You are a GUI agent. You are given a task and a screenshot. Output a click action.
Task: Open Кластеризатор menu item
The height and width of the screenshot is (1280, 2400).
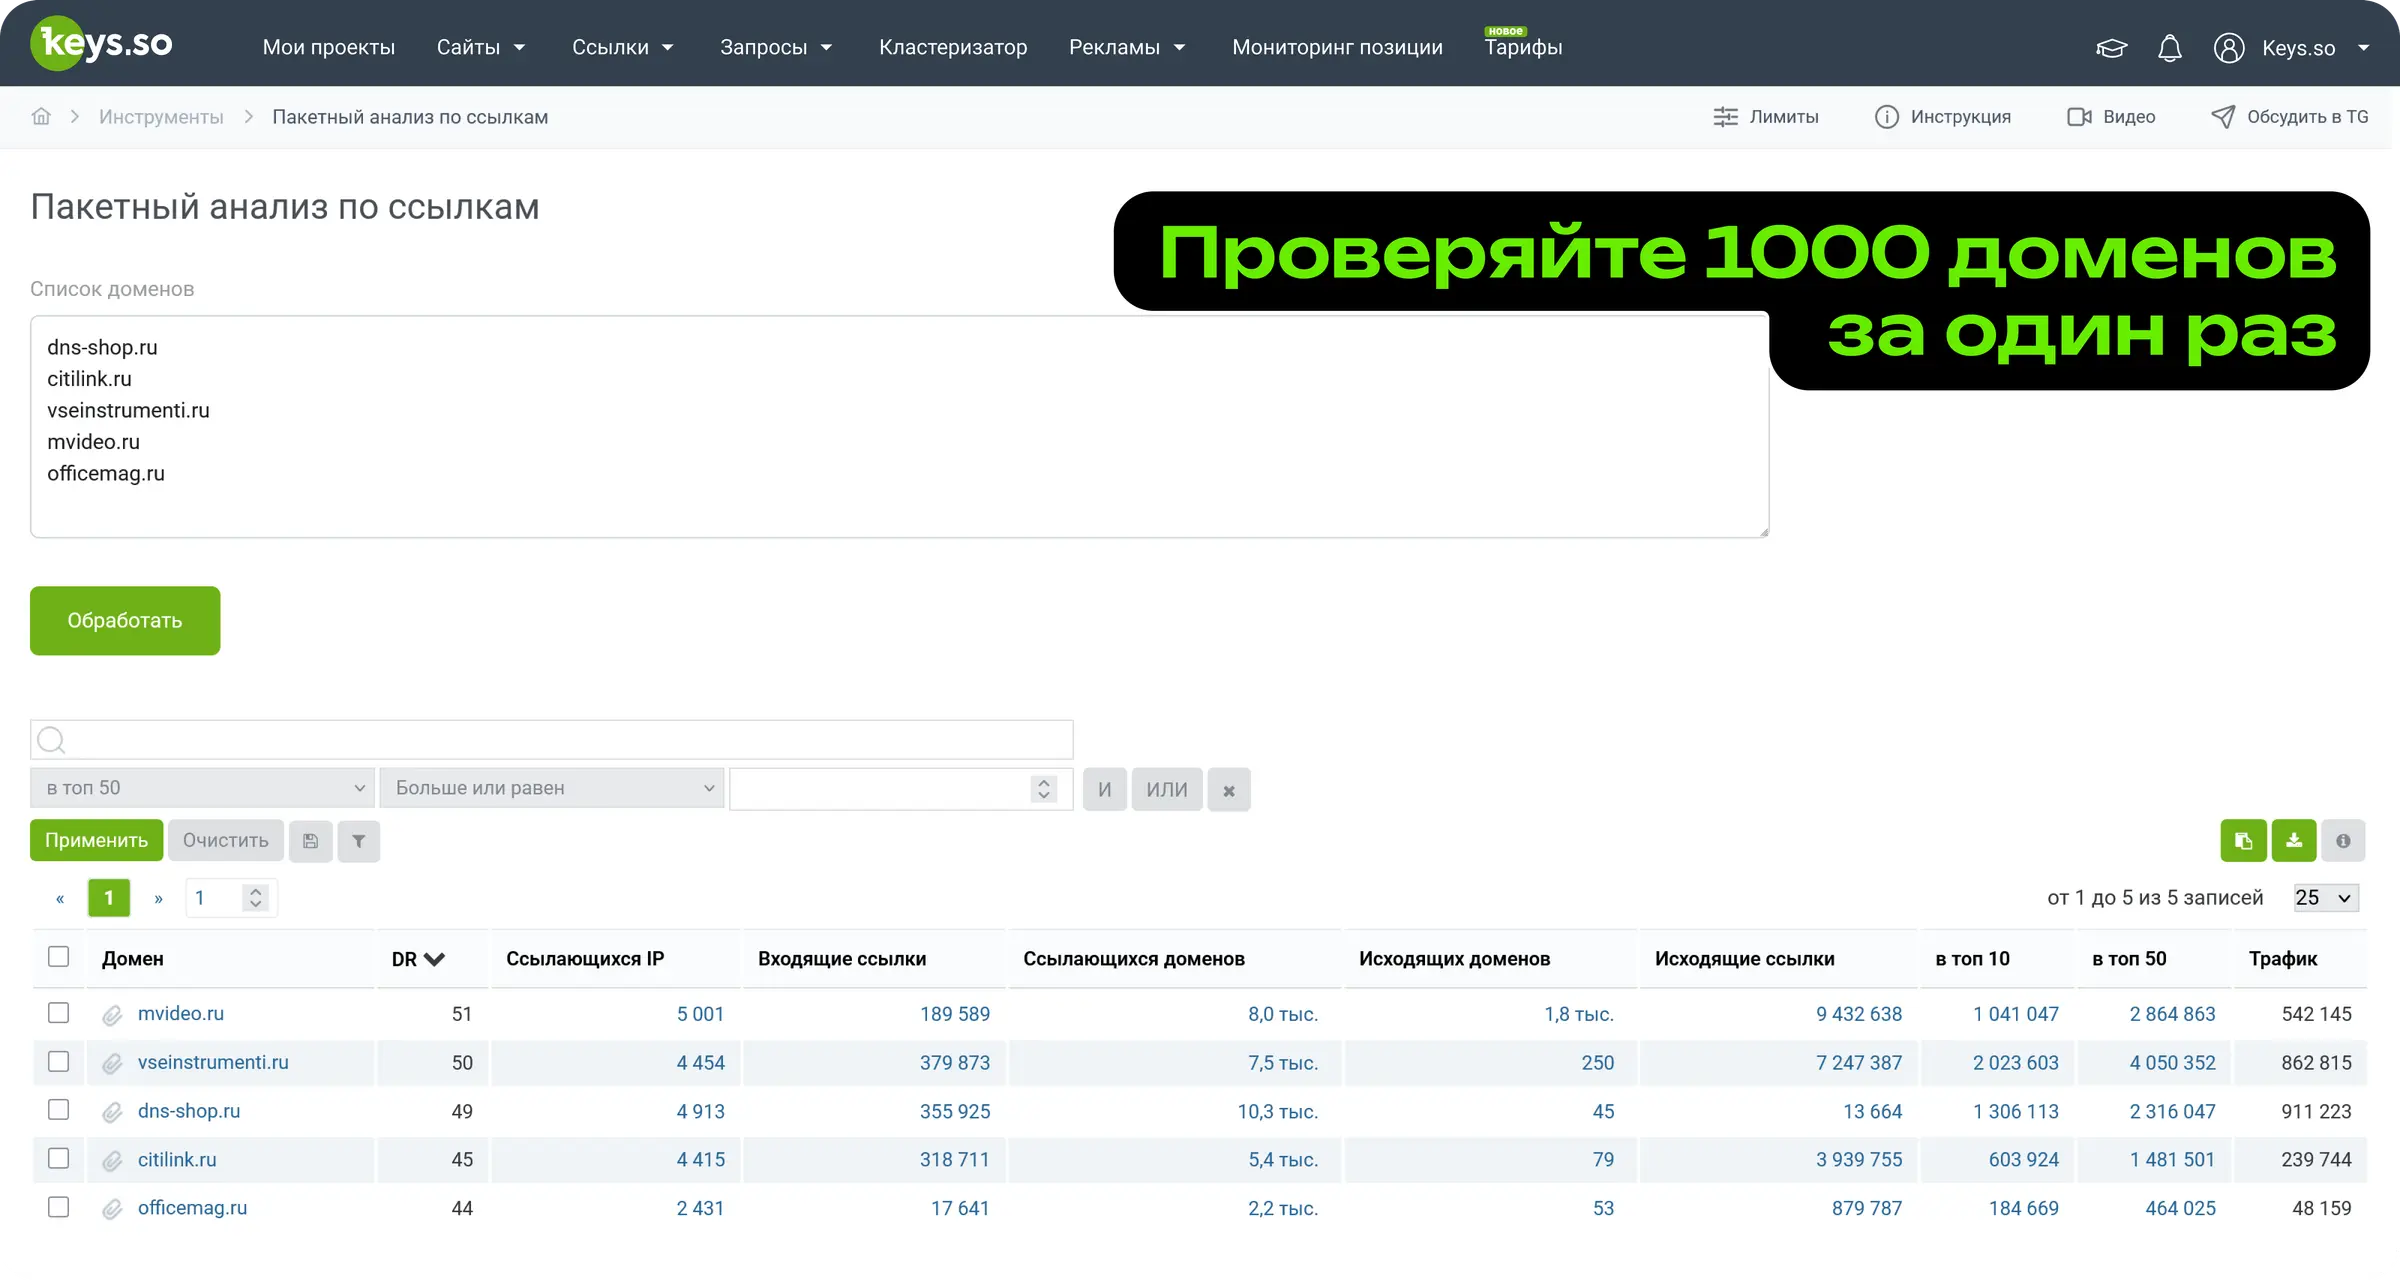953,47
